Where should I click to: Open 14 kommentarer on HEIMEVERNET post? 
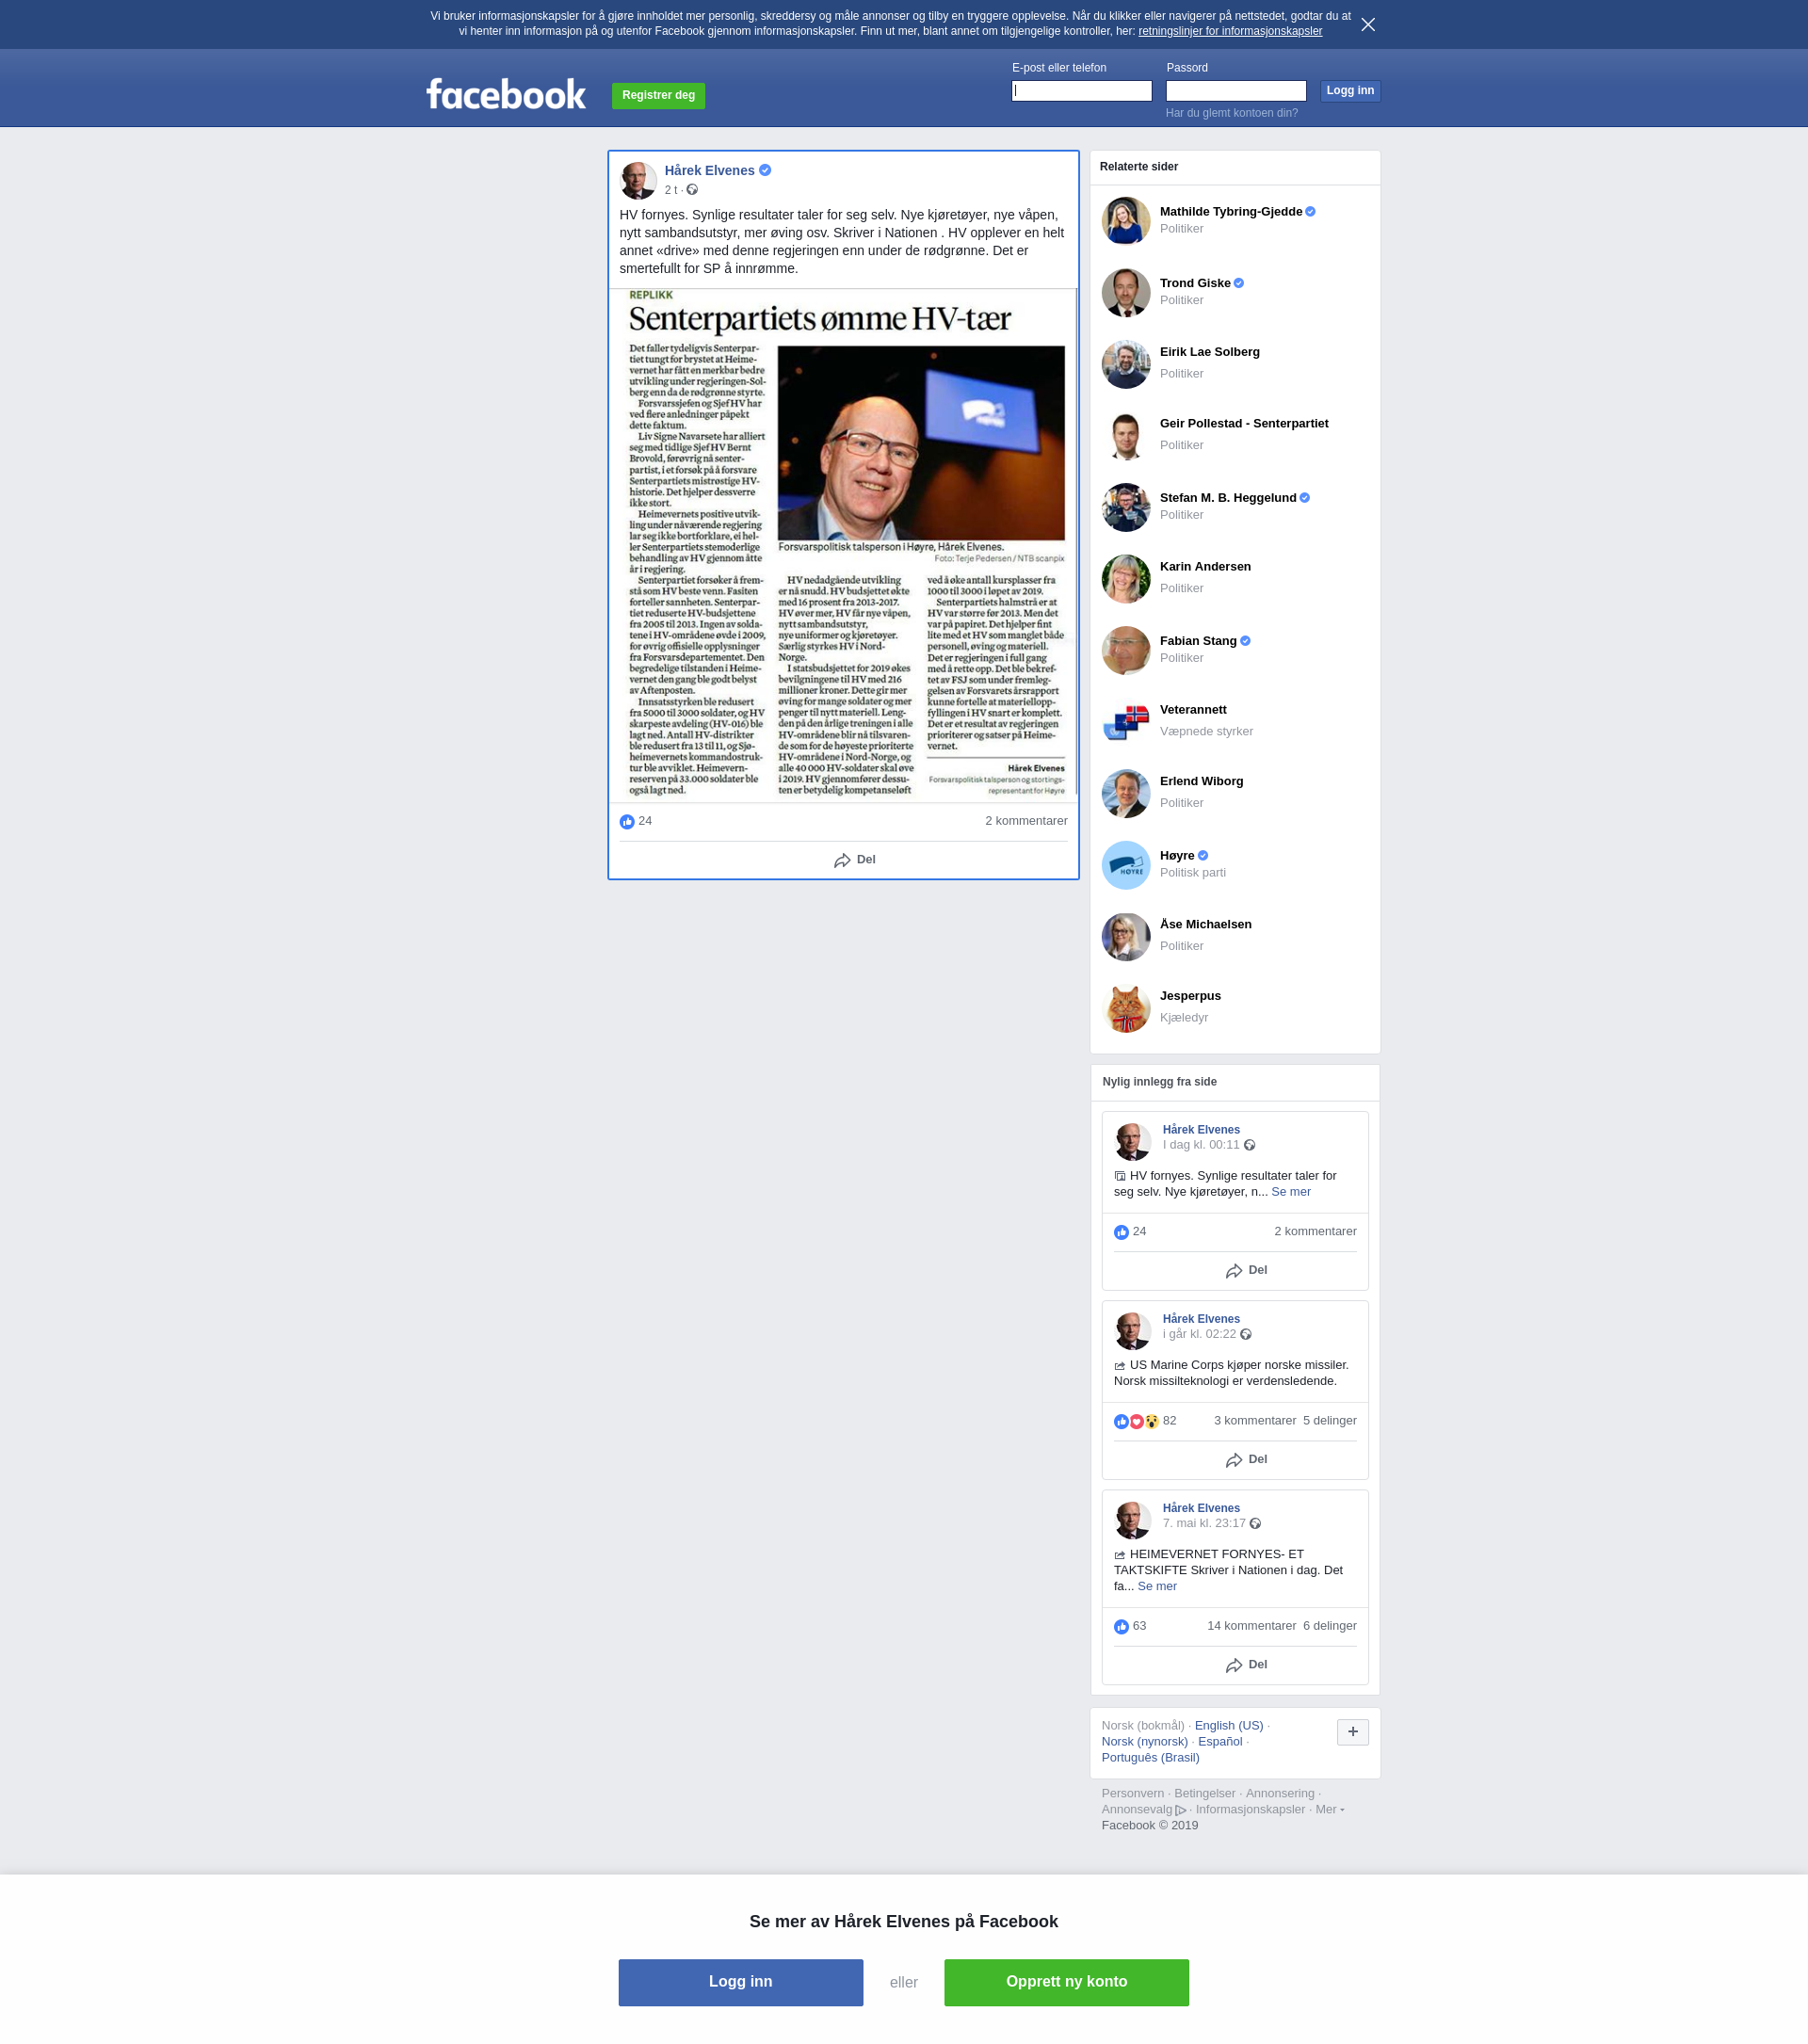click(1251, 1626)
